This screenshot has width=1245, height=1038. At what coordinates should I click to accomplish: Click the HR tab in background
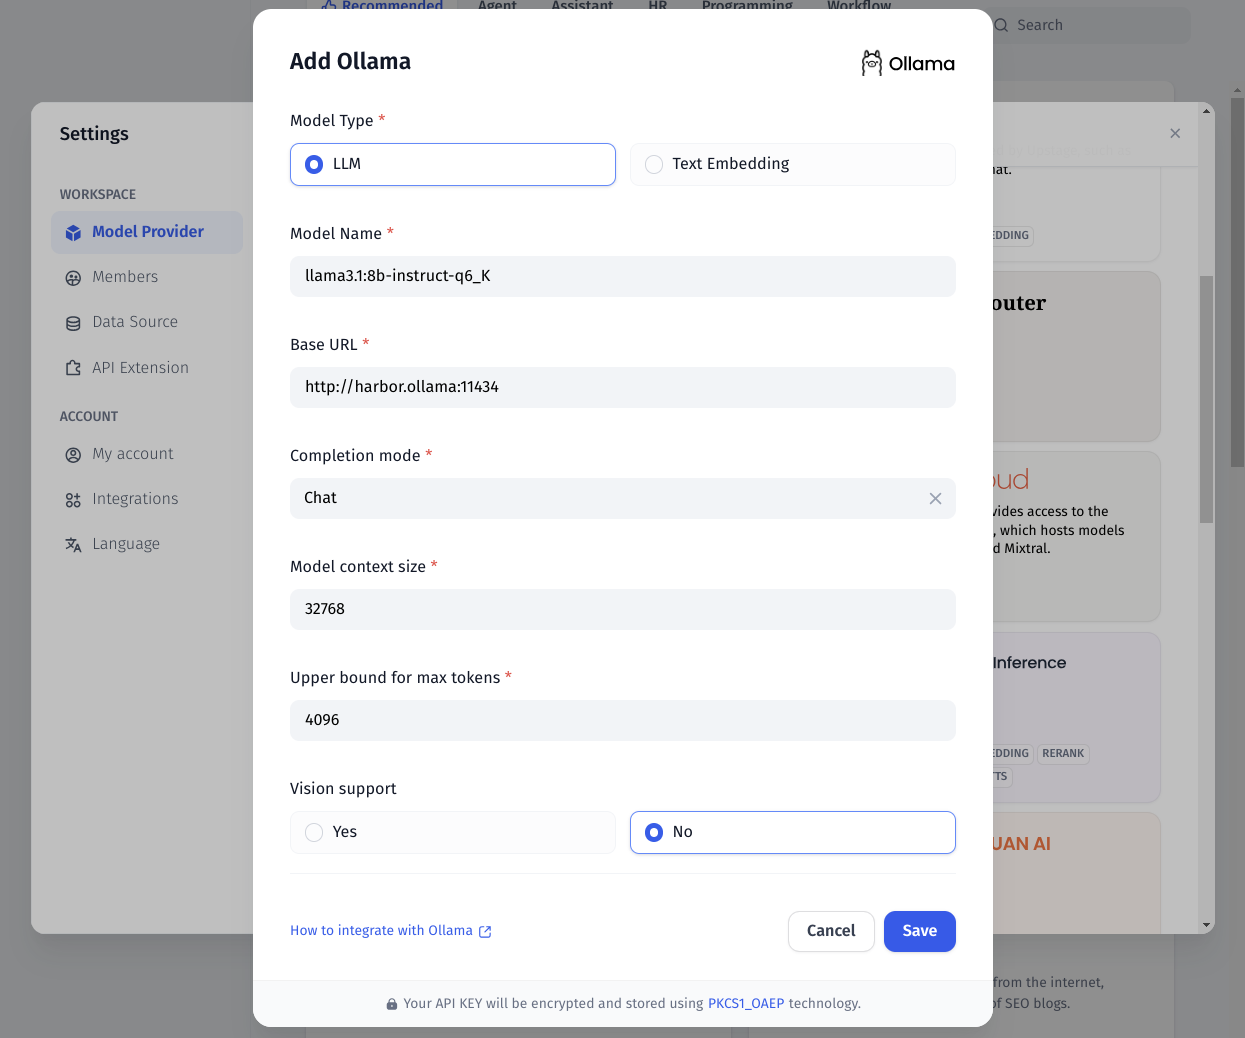pos(657,6)
